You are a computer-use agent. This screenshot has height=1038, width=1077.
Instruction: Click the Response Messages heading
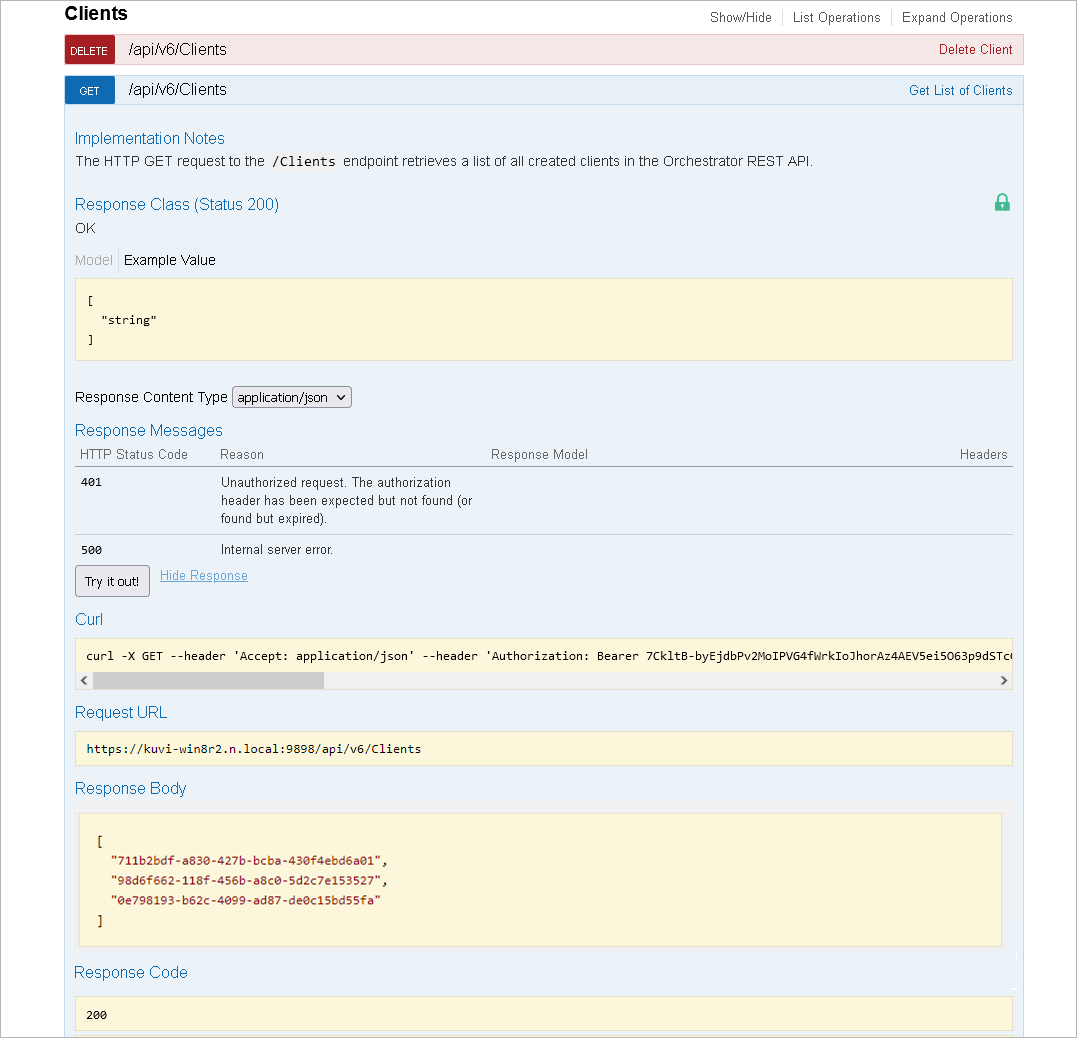[x=148, y=430]
